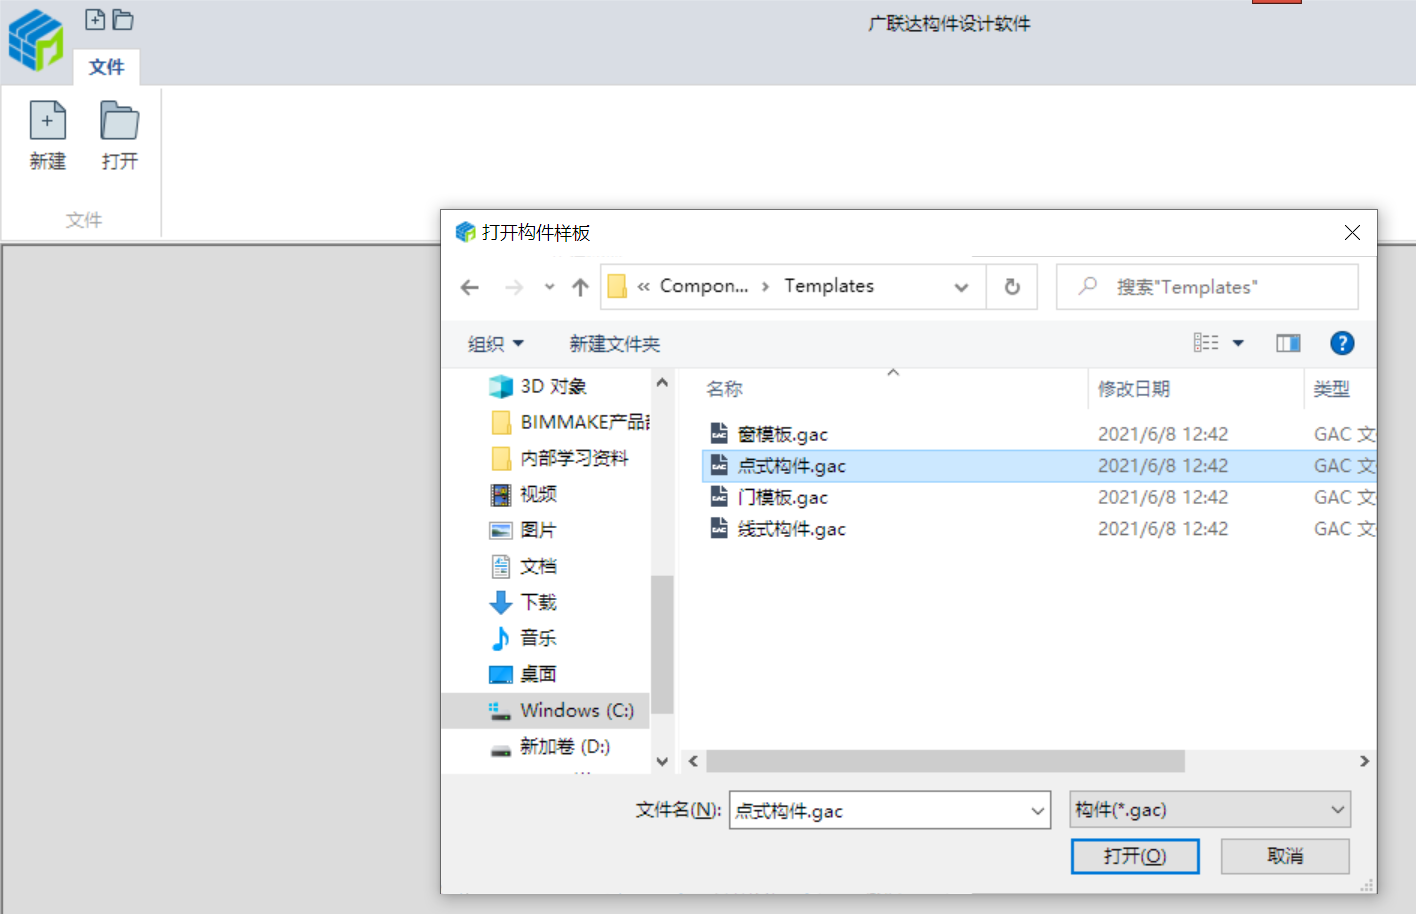Screen dimensions: 1416x914
Task: Open view options dropdown arrow
Action: tap(1238, 343)
